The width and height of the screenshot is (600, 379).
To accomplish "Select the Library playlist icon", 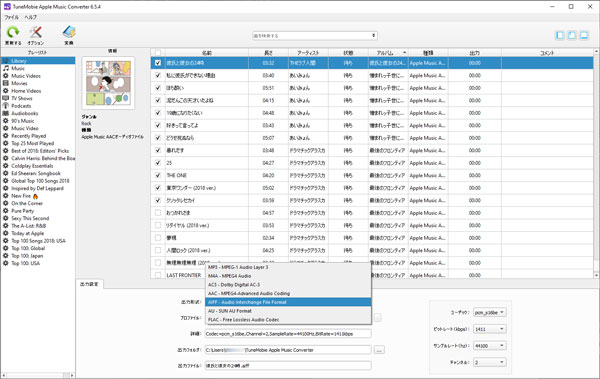I will coord(5,61).
